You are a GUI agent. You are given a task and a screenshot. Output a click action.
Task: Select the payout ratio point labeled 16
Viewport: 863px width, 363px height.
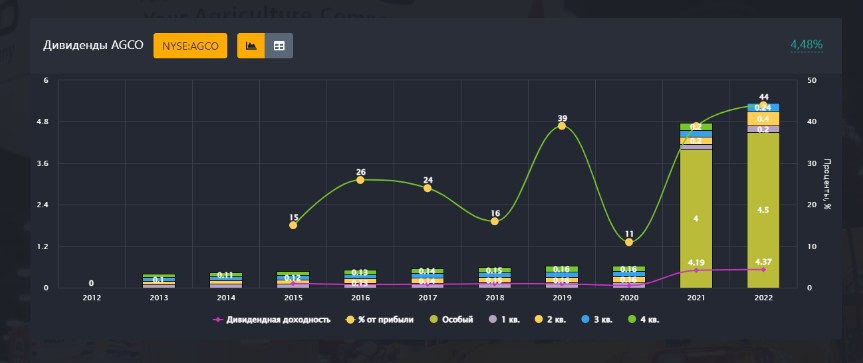tap(494, 221)
